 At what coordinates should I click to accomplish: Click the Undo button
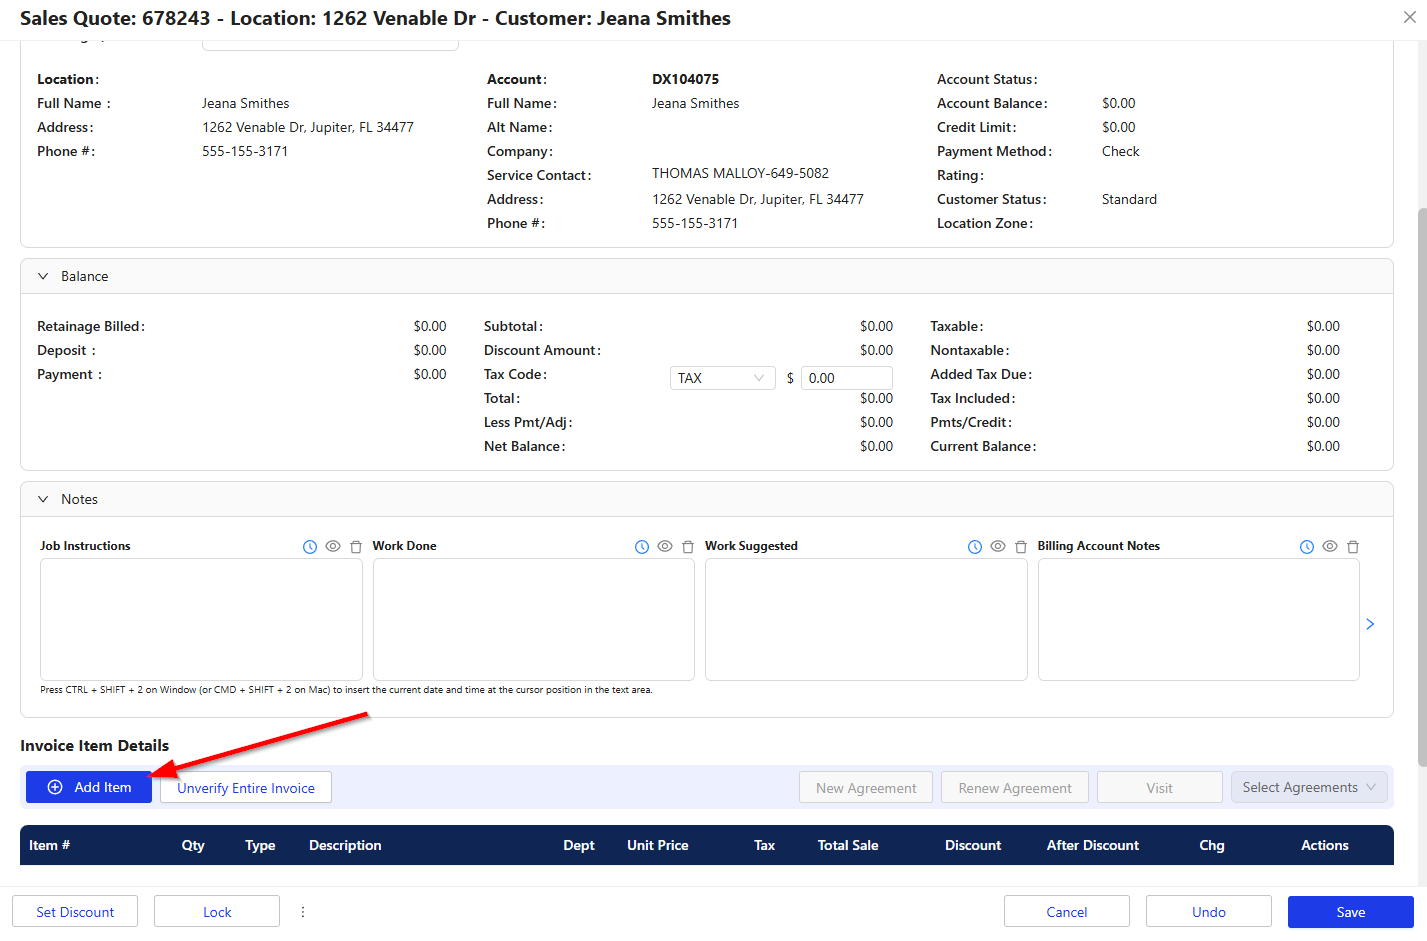[1209, 912]
